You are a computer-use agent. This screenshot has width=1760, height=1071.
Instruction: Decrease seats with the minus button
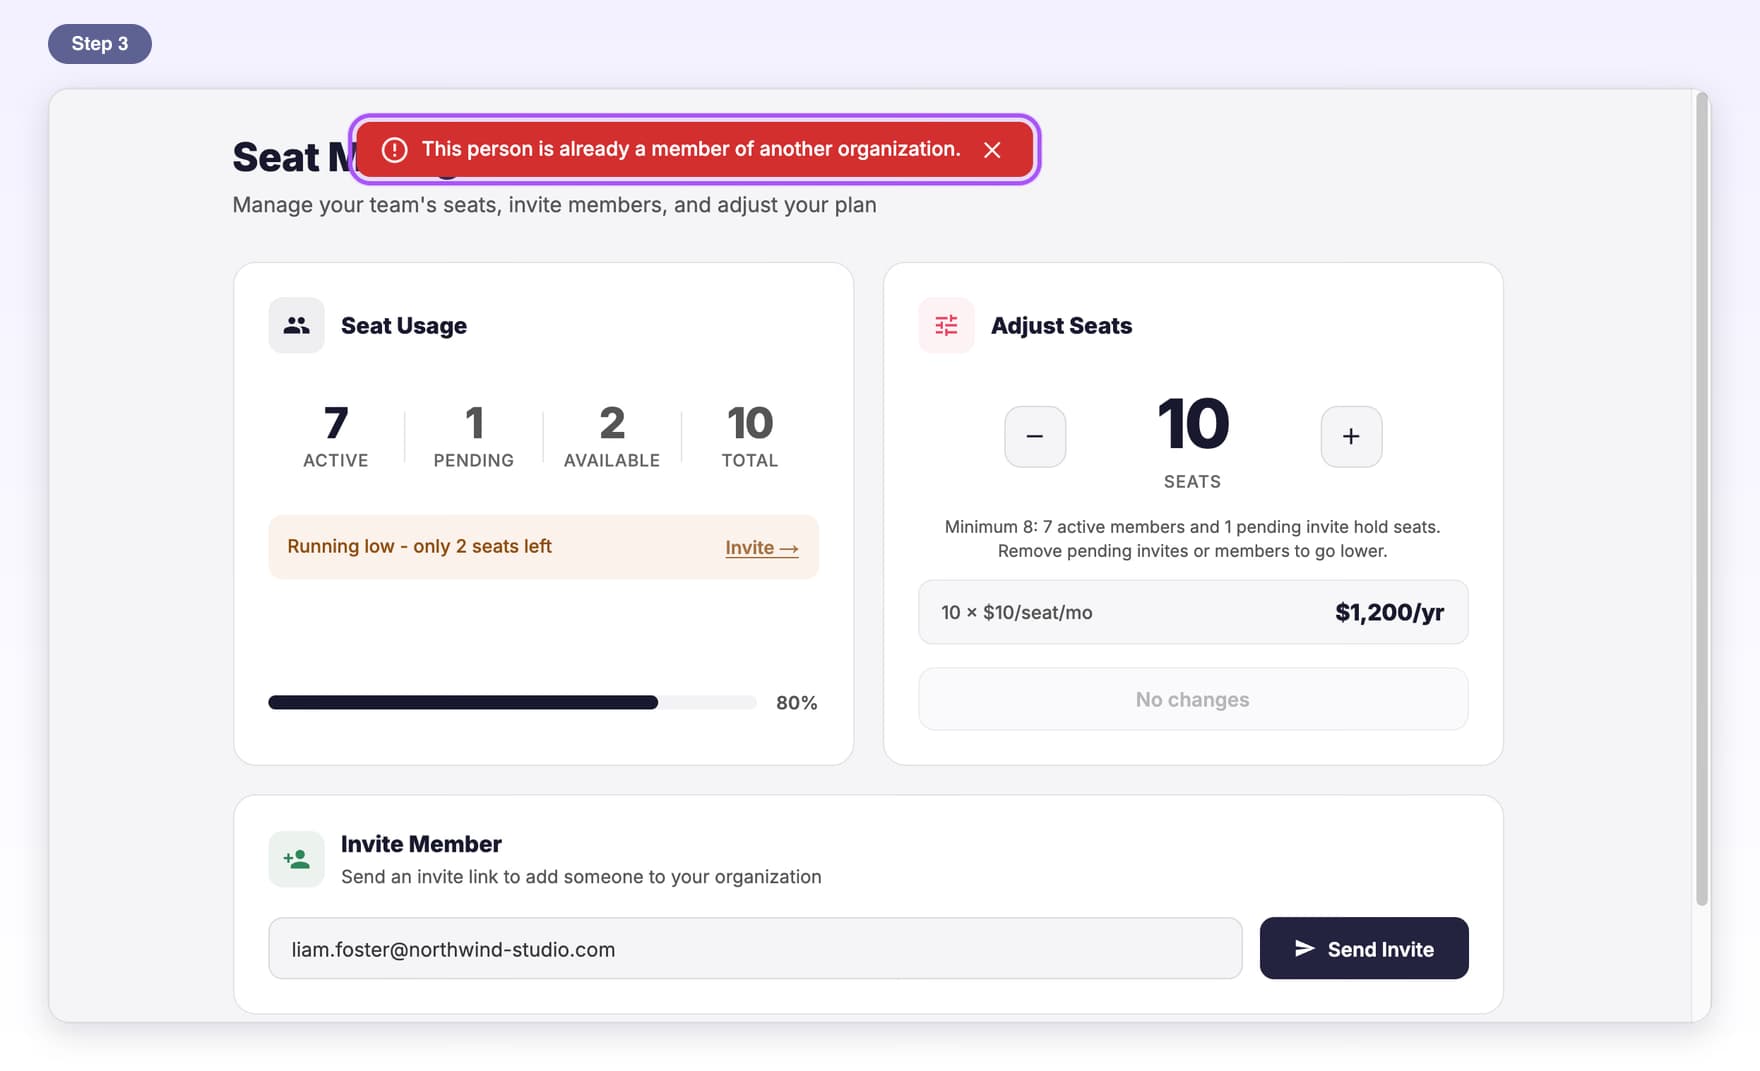1035,436
